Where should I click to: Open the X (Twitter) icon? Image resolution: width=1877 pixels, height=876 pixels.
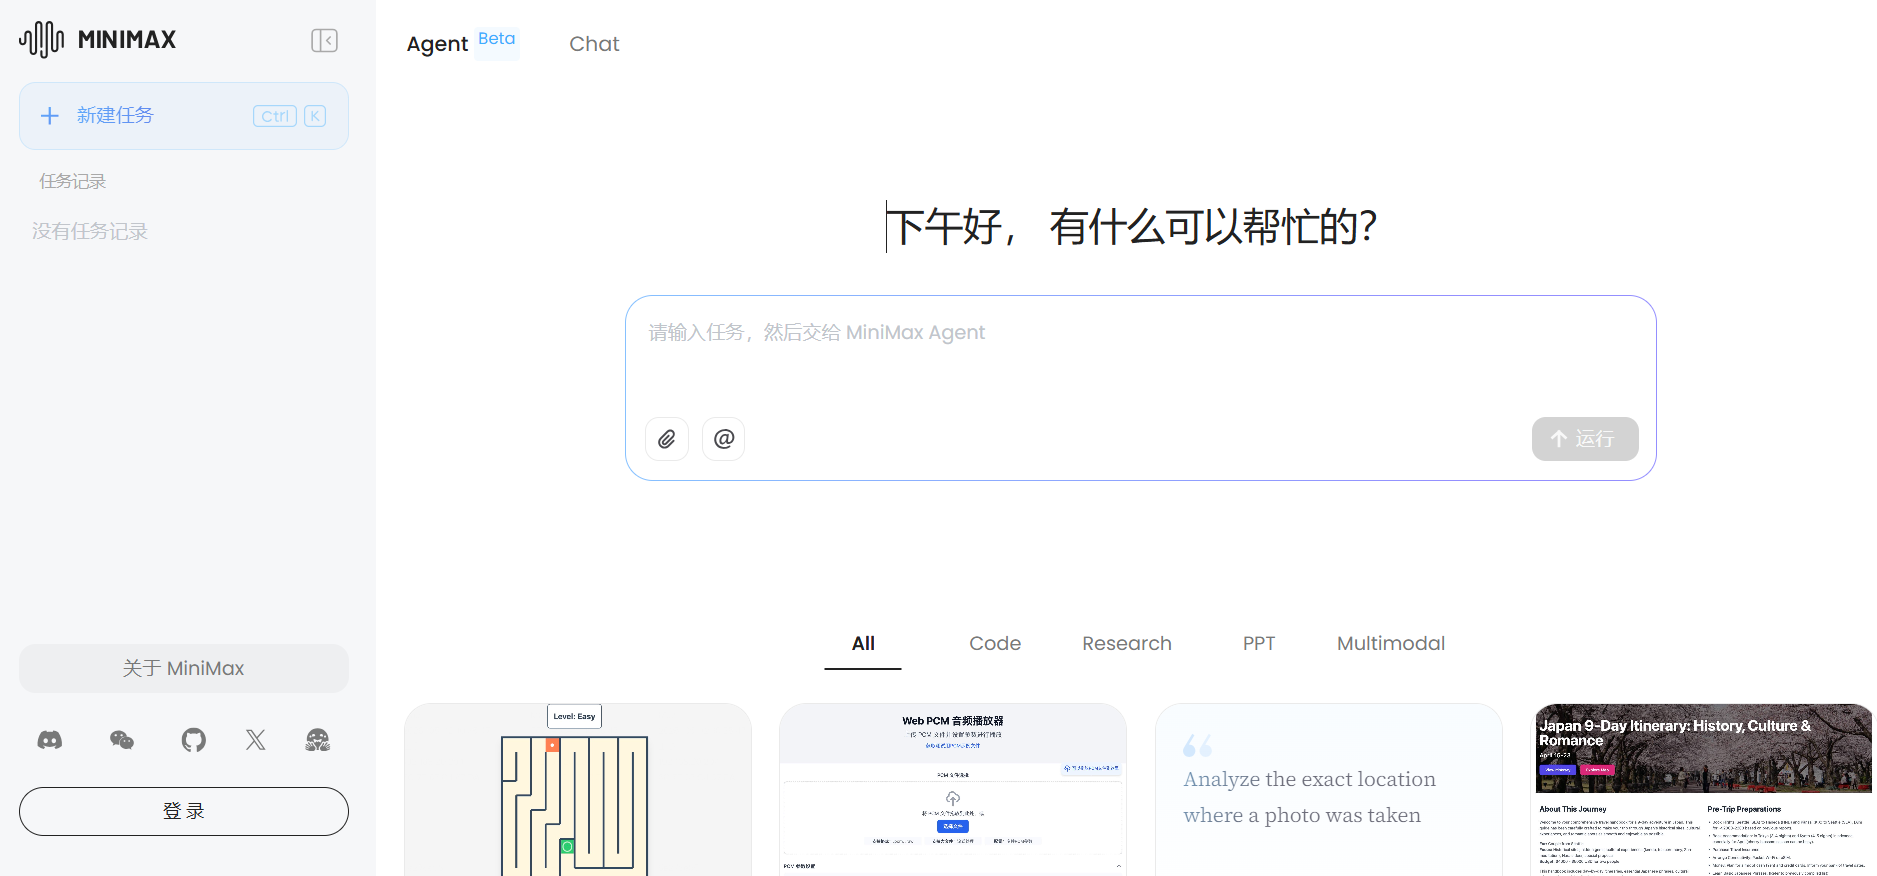click(256, 740)
